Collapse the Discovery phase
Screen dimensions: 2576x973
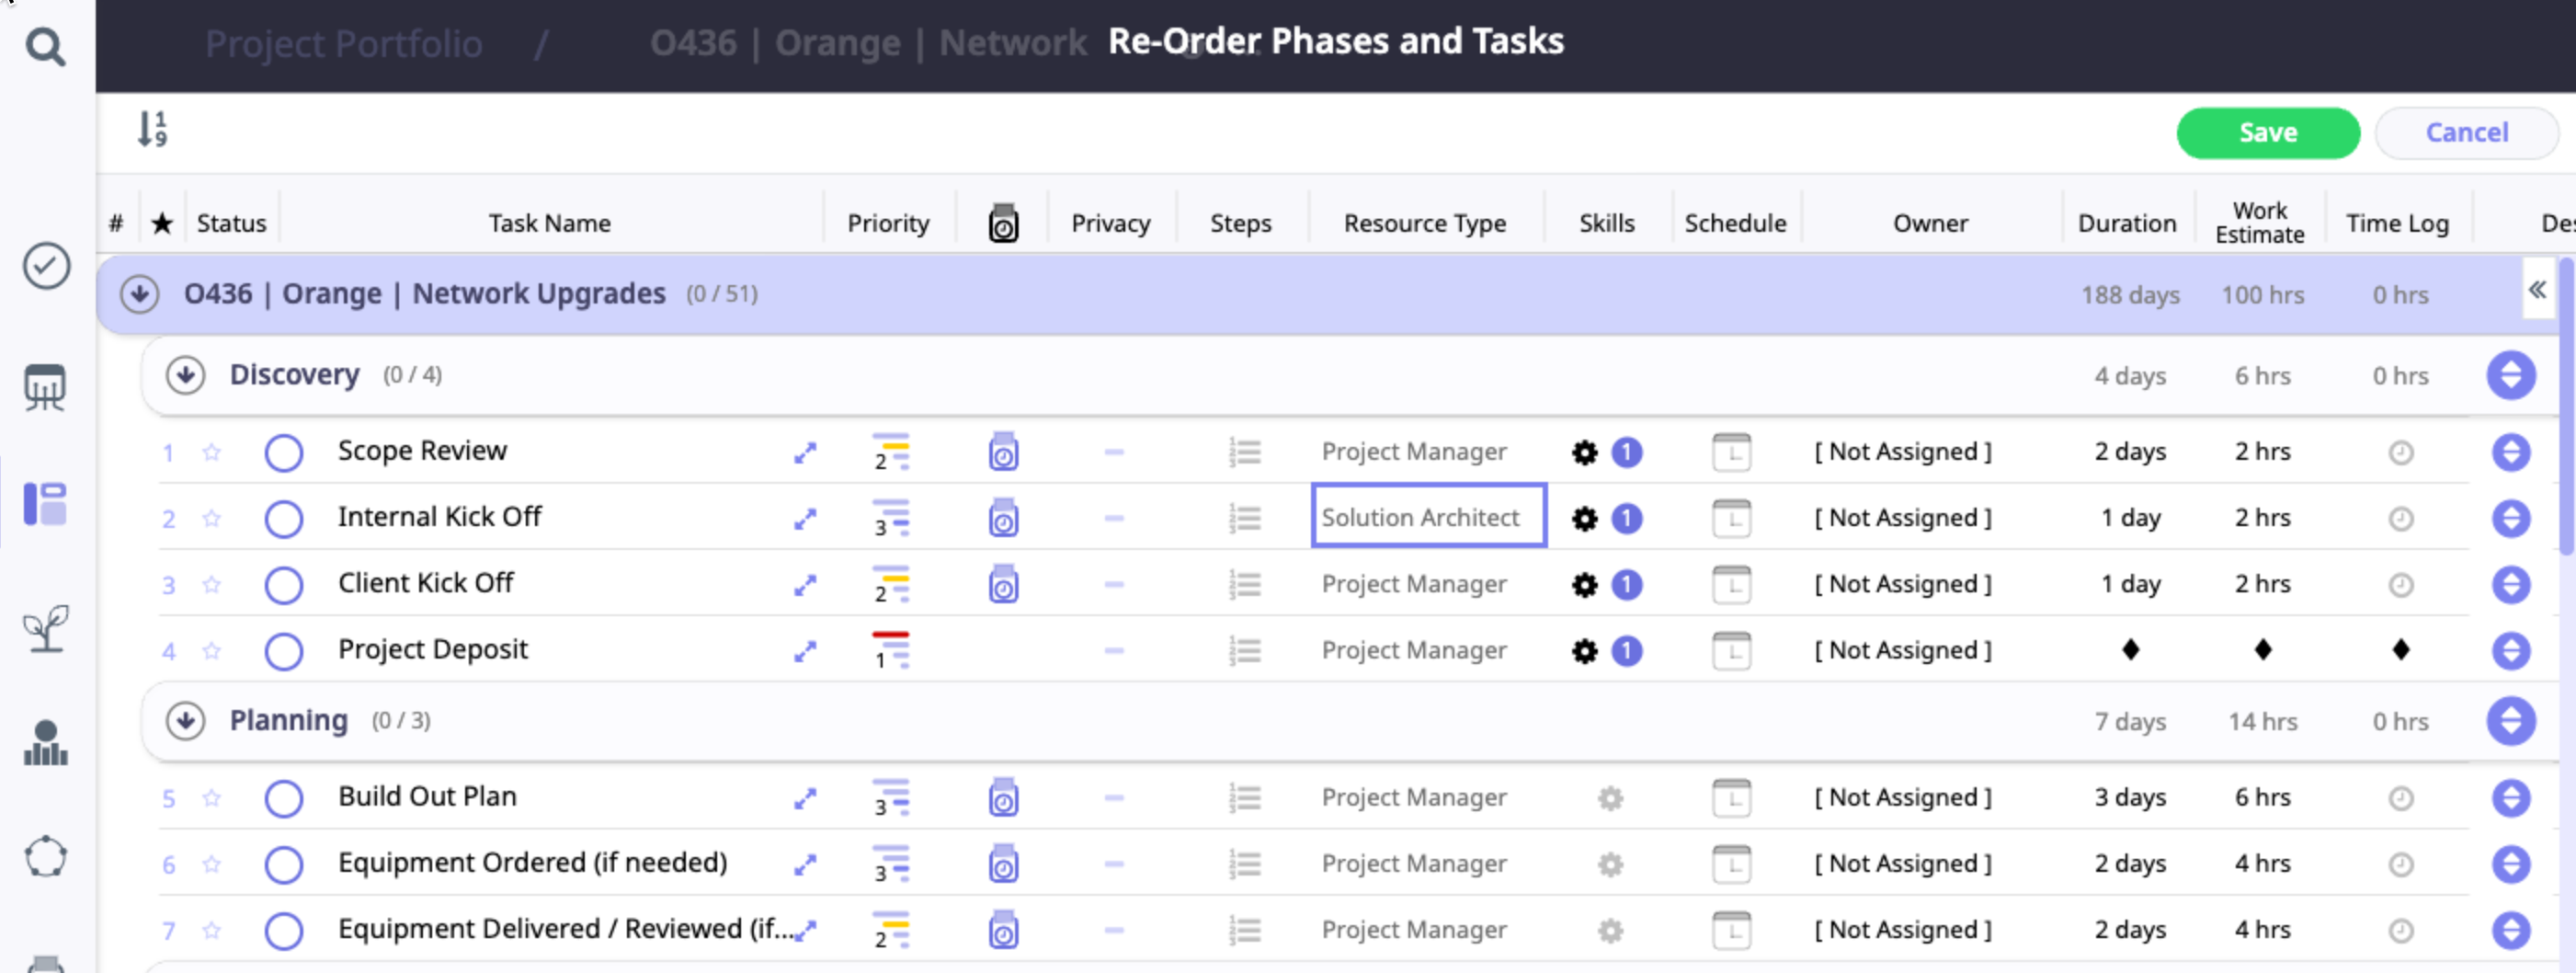(185, 375)
